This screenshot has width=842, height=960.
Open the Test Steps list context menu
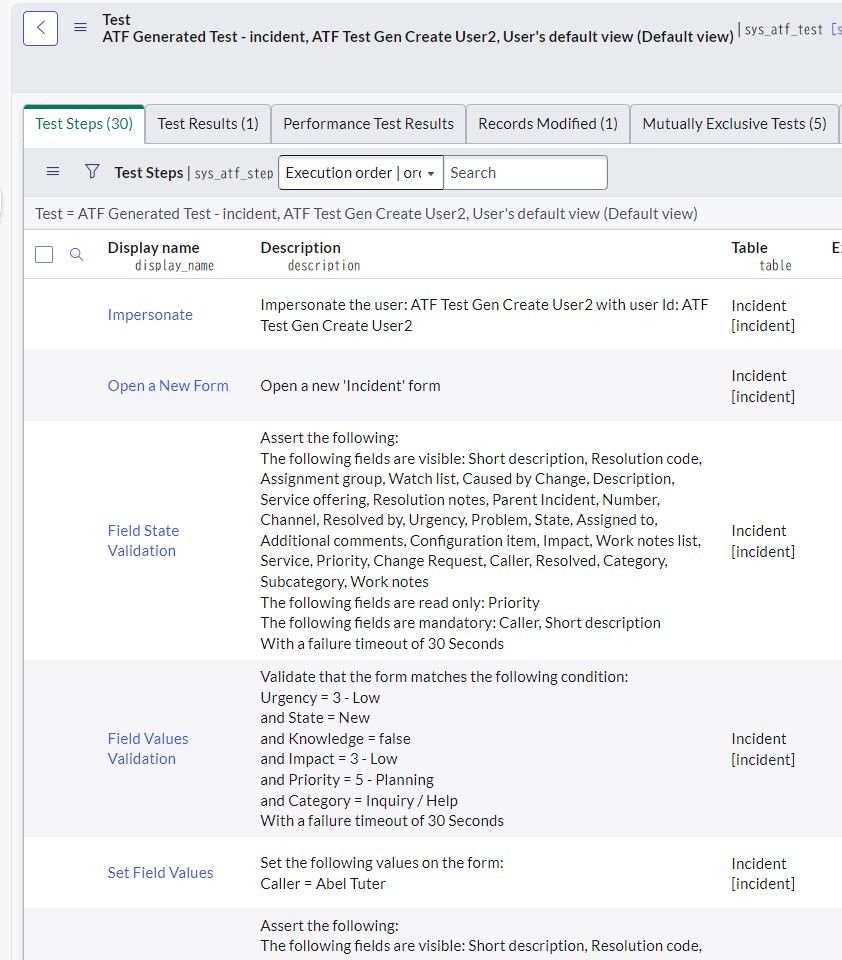click(53, 172)
